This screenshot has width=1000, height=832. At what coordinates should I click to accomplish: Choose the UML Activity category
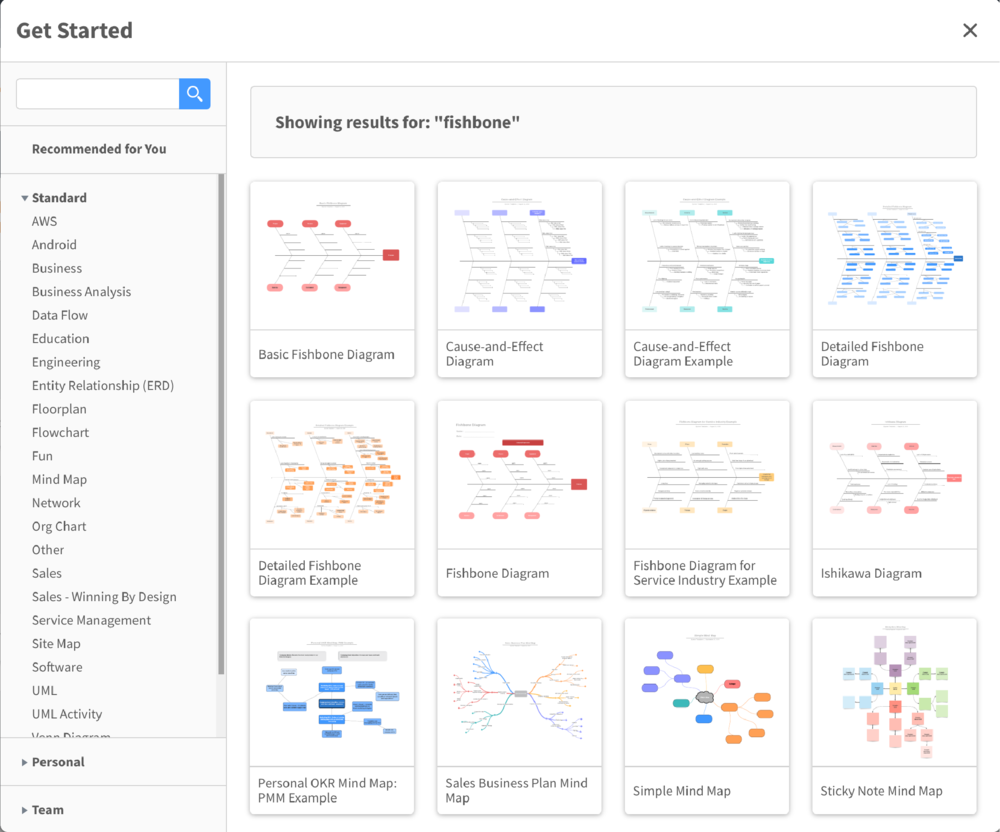[x=66, y=714]
